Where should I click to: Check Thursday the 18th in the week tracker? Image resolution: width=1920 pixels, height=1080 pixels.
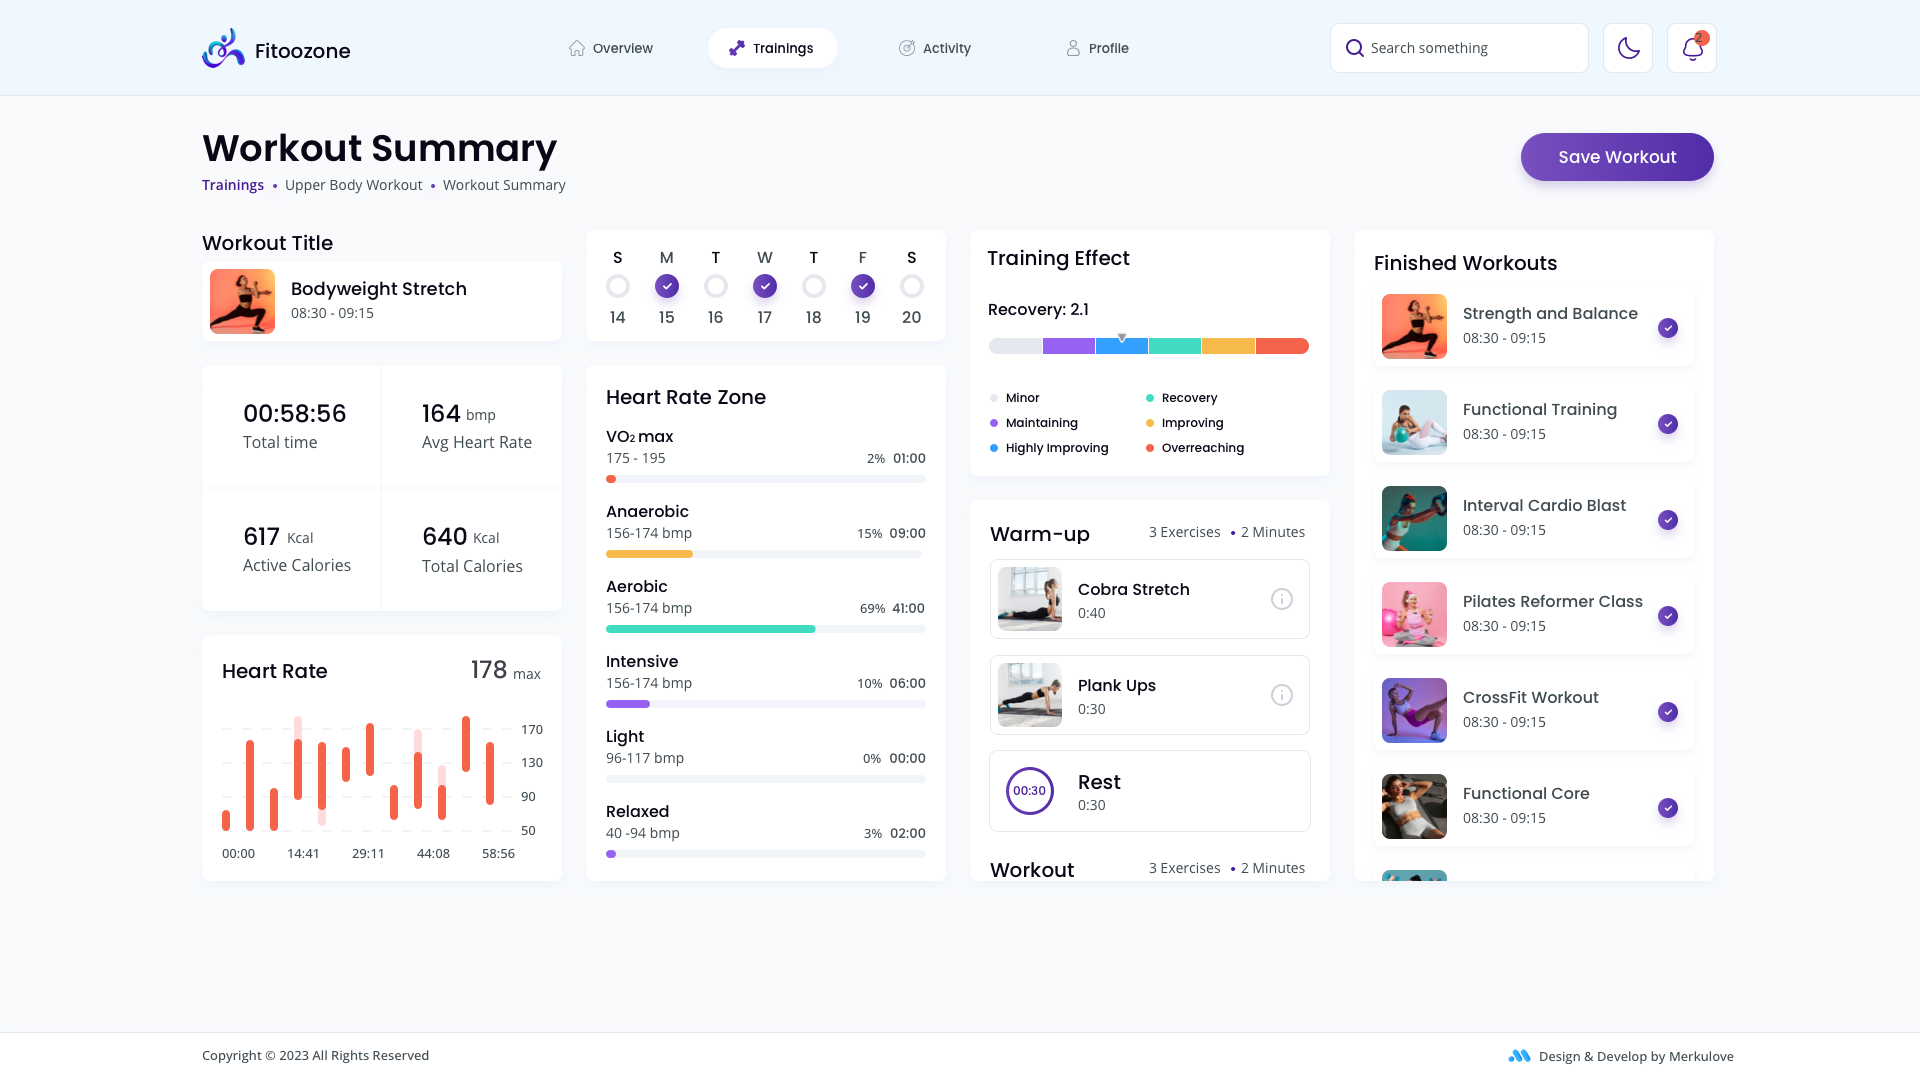[x=813, y=285]
